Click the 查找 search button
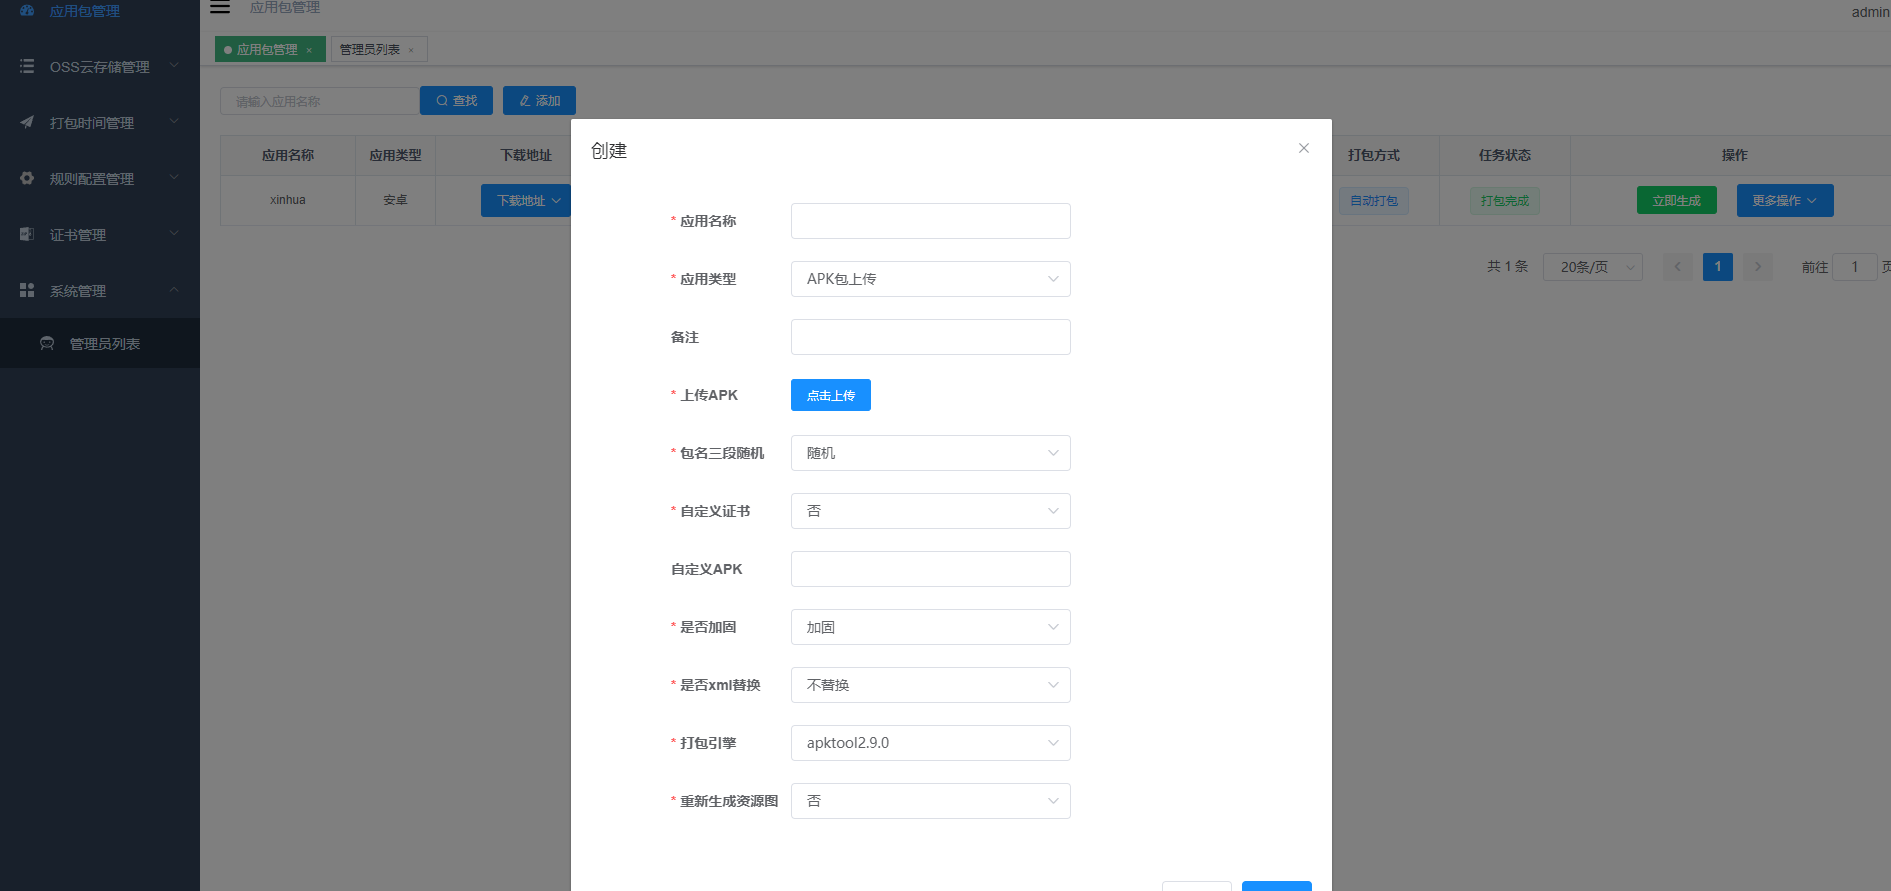This screenshot has height=891, width=1891. (x=456, y=101)
